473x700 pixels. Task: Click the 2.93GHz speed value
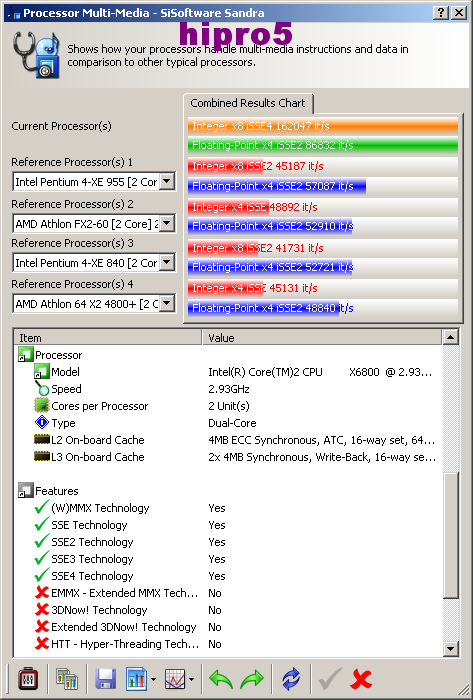(x=228, y=389)
